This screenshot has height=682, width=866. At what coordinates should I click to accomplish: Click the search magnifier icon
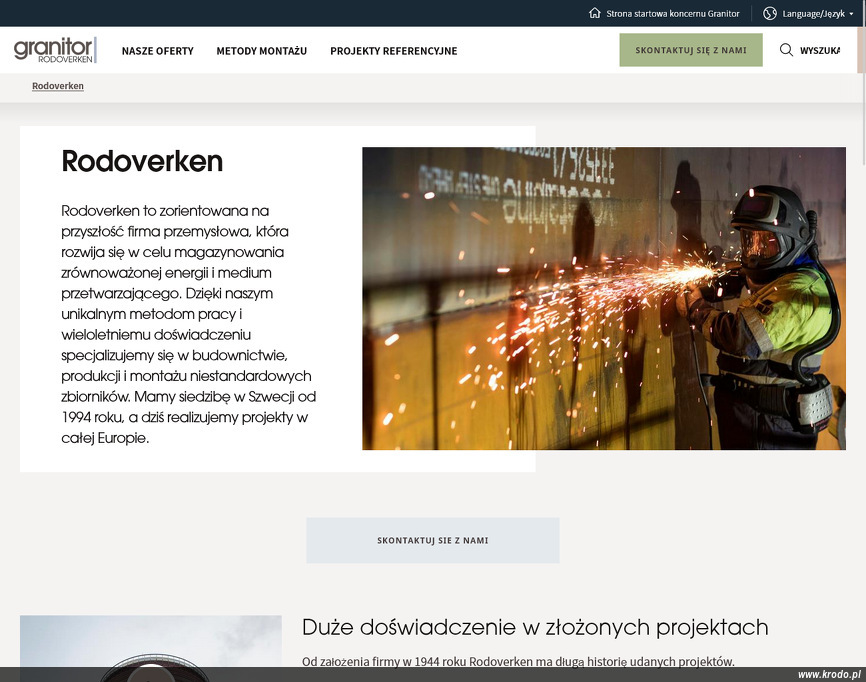pyautogui.click(x=786, y=50)
